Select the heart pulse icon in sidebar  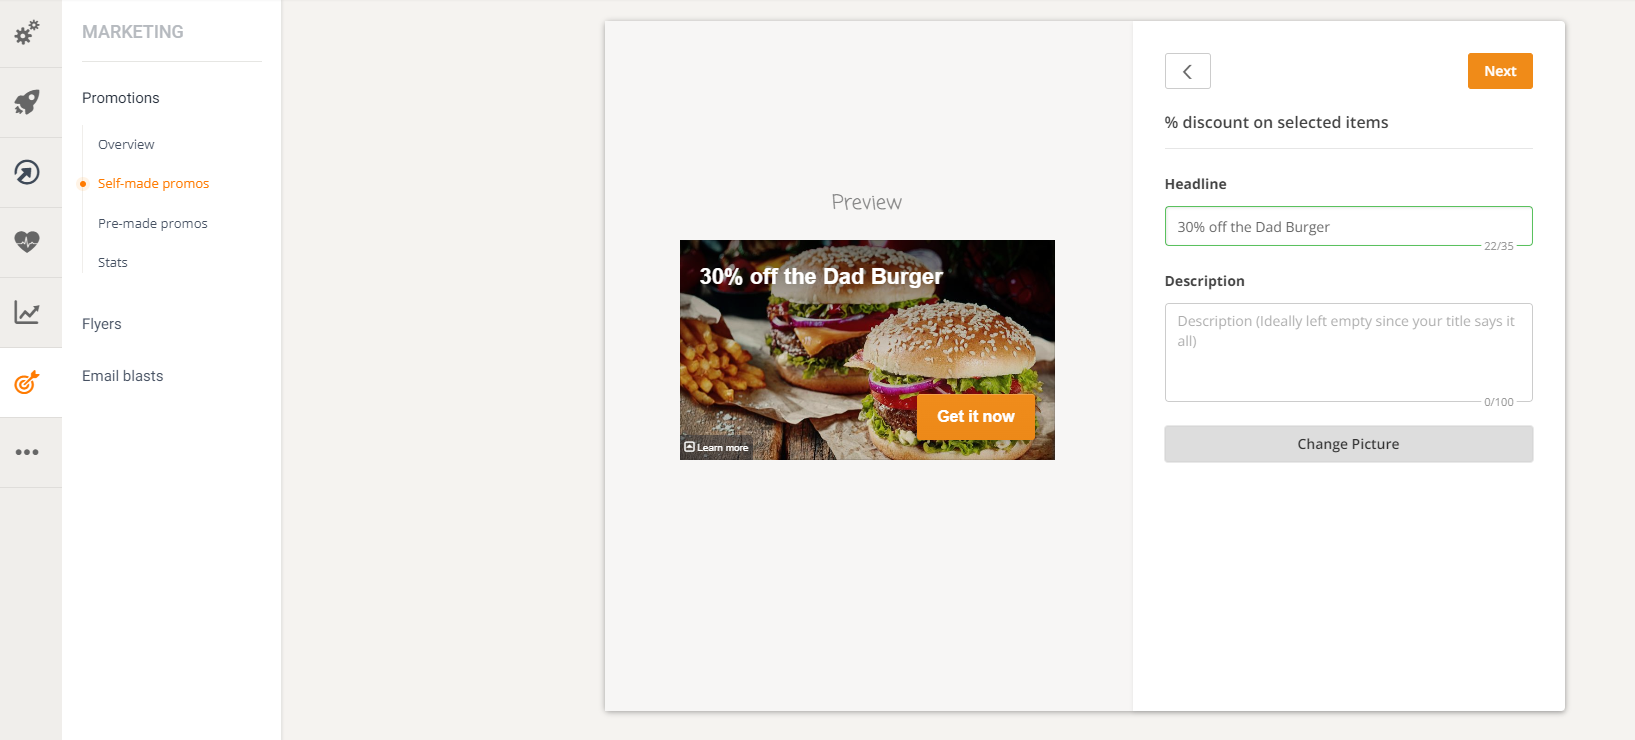[x=27, y=242]
